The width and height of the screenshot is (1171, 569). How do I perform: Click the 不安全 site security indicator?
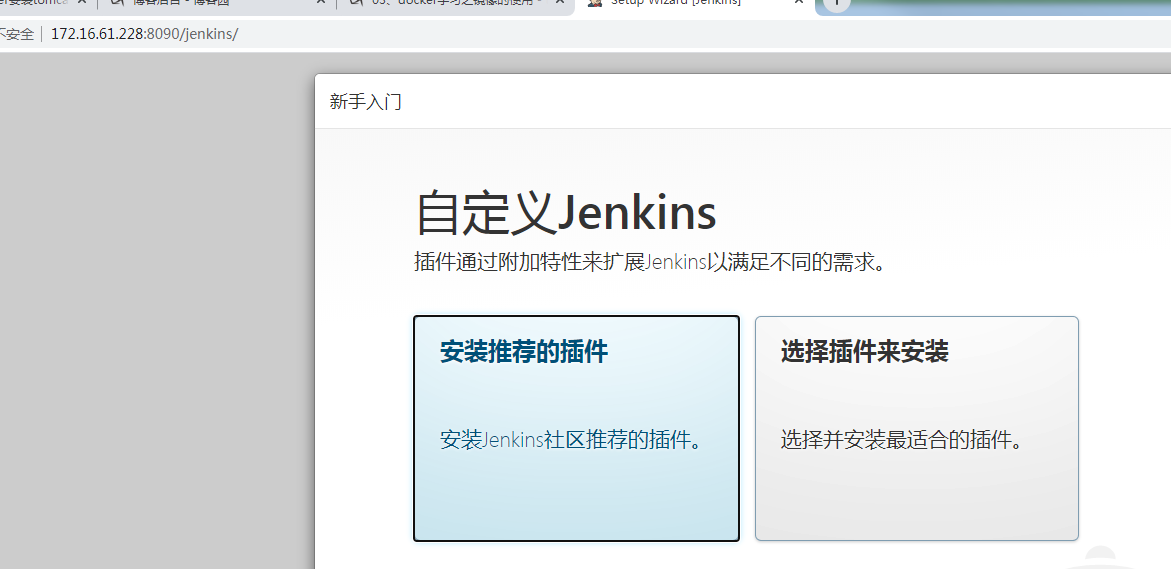tap(16, 34)
